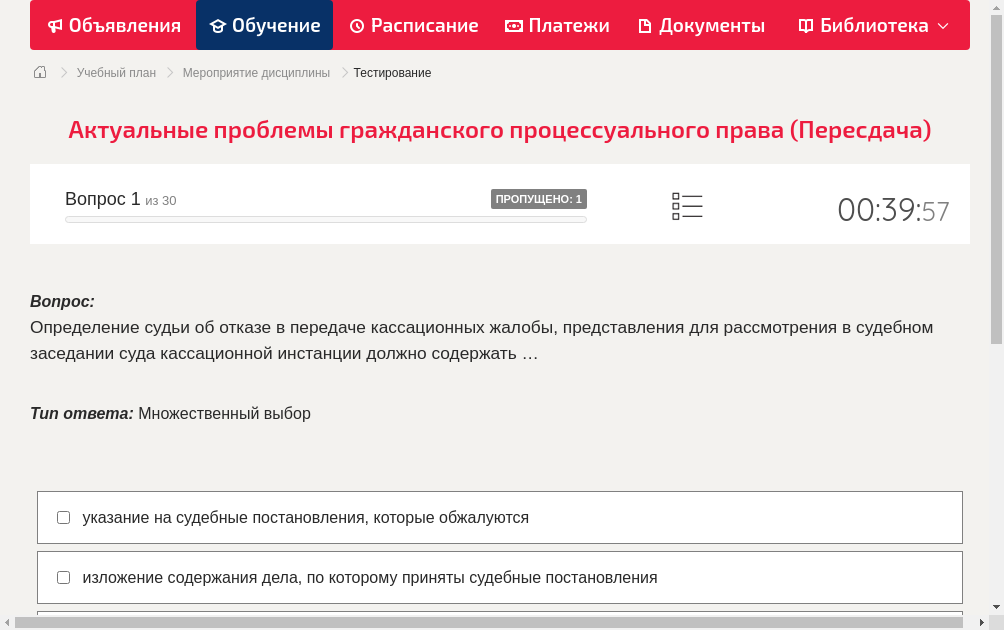Viewport: 1004px width, 630px height.
Task: Click the document icon on Документы
Action: point(646,25)
